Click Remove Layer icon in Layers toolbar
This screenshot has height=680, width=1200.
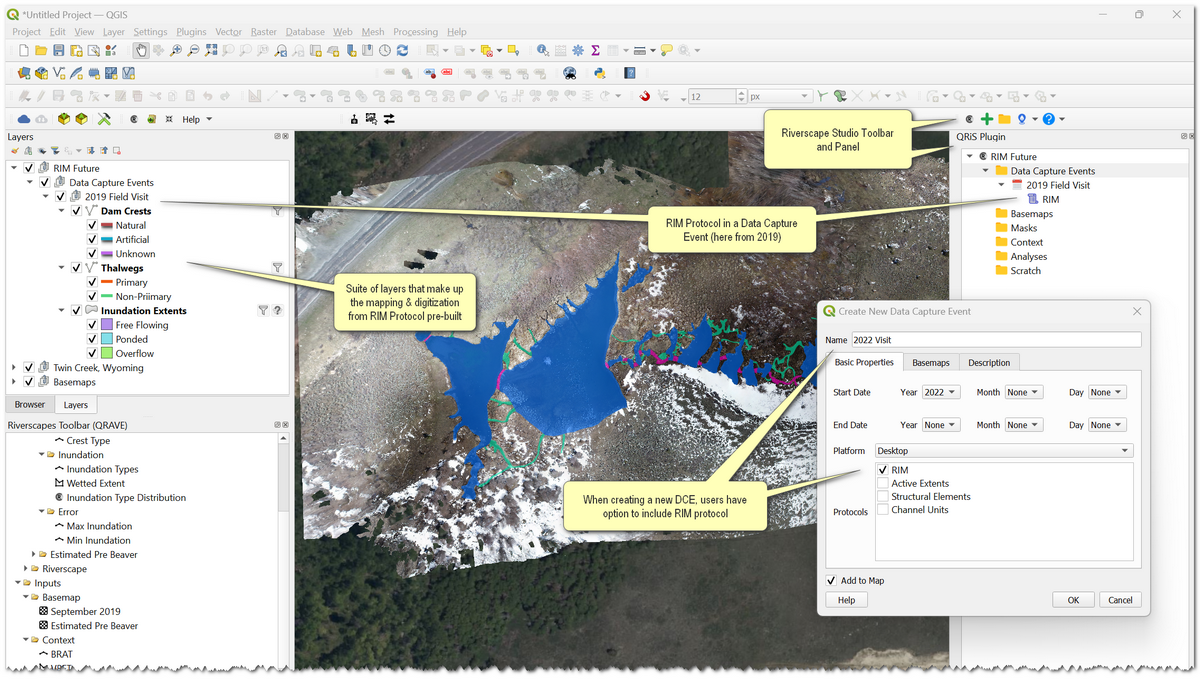pyautogui.click(x=117, y=151)
